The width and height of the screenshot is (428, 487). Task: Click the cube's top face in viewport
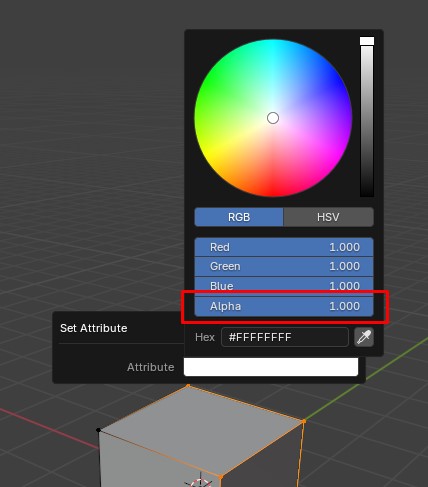[203, 430]
